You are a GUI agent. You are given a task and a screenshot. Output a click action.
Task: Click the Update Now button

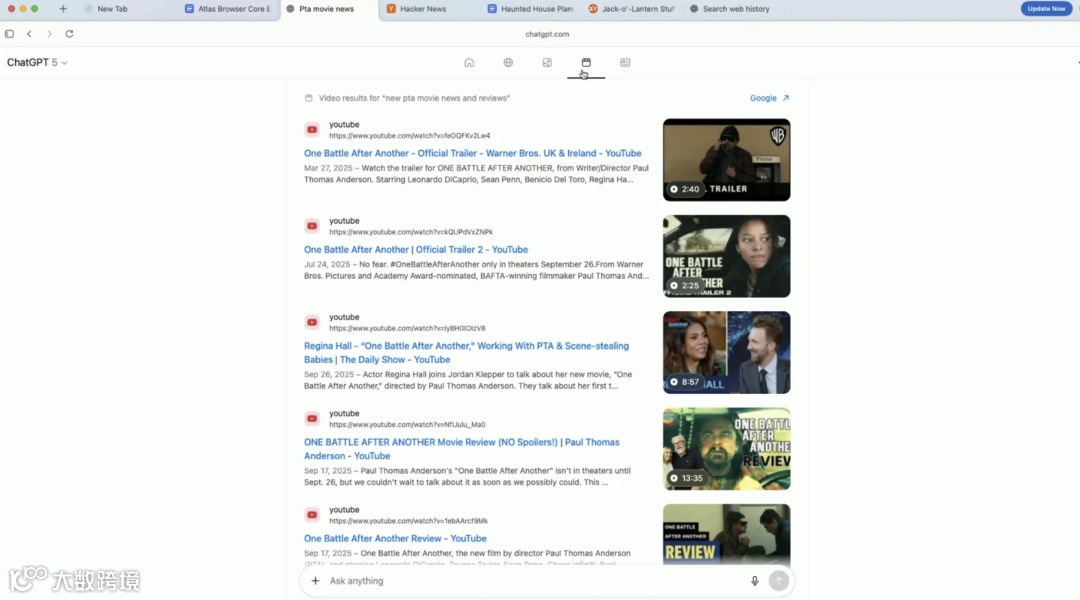click(1046, 9)
